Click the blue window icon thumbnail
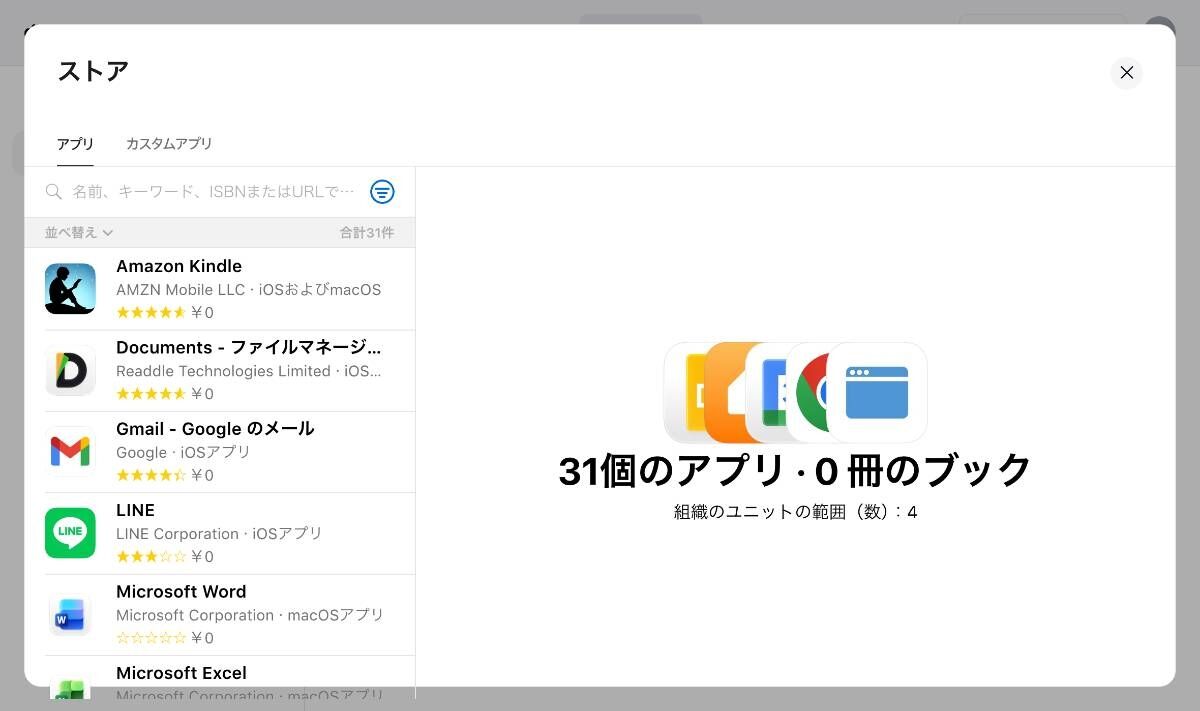This screenshot has height=711, width=1200. [877, 393]
